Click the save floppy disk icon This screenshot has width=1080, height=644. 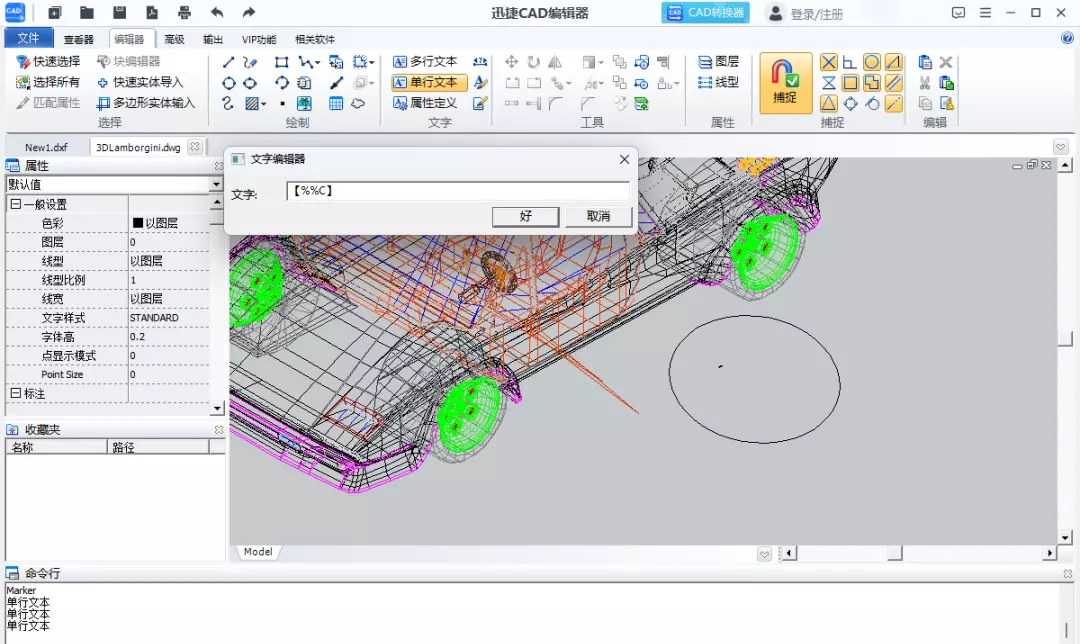coord(119,13)
